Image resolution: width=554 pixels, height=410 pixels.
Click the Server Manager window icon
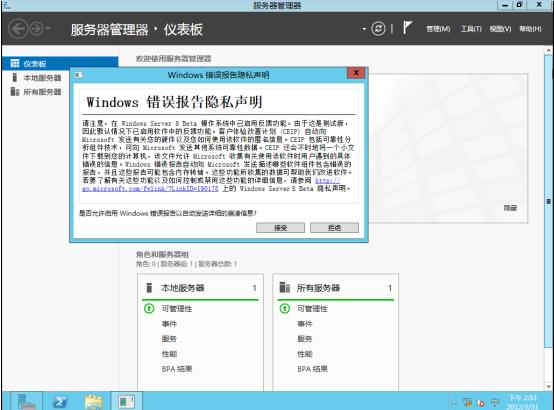click(x=7, y=5)
